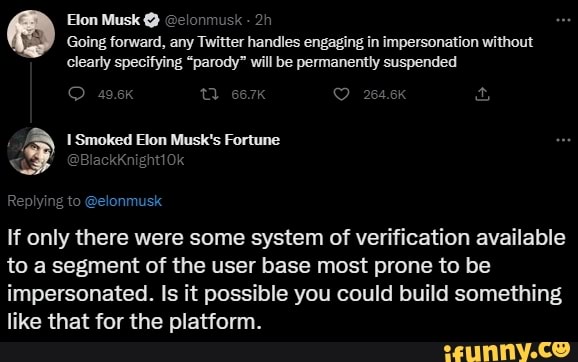The width and height of the screenshot is (578, 362).
Task: Click the verified checkmark badge
Action: tap(151, 20)
